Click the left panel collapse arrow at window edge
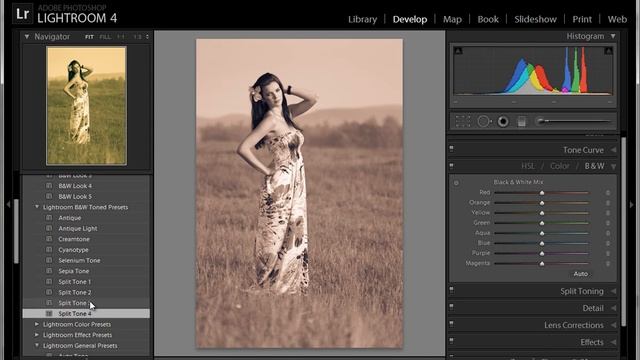 [x=8, y=204]
